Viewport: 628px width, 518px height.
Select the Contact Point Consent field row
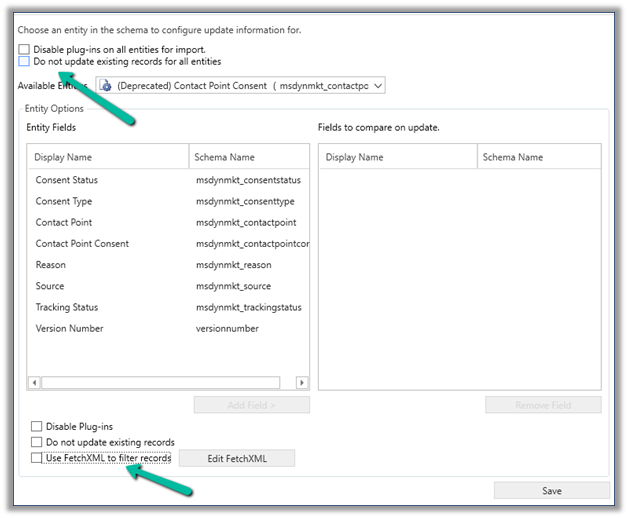[82, 244]
